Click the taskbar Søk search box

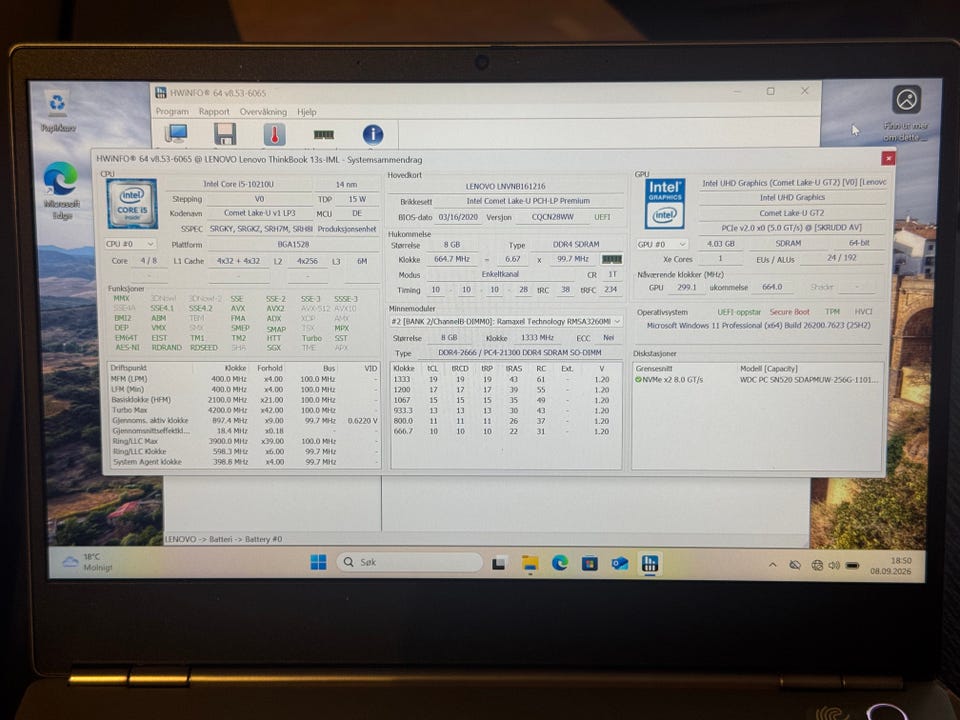(409, 562)
